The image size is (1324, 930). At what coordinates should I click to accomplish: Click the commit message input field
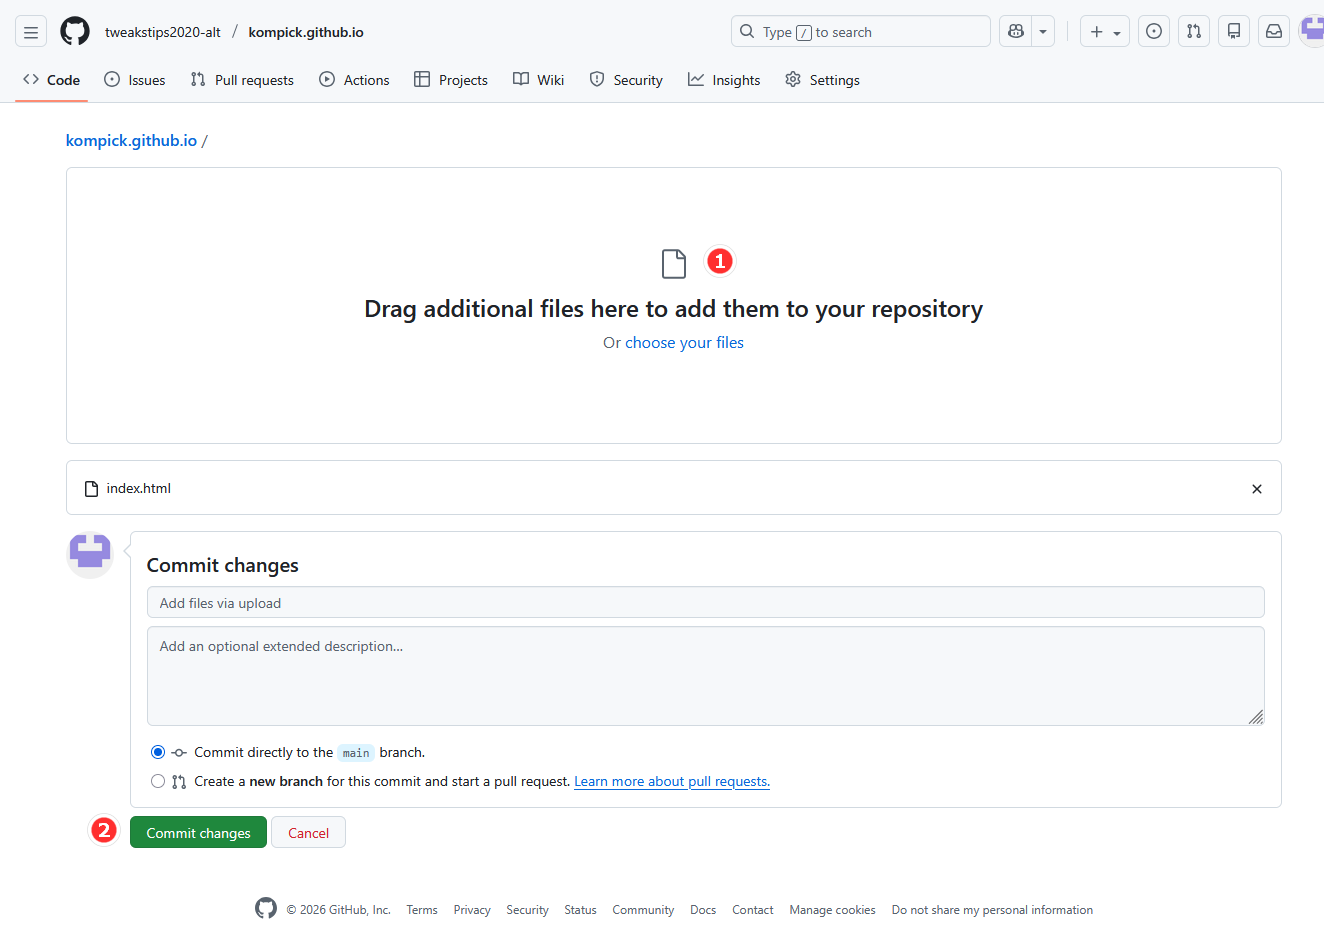[705, 602]
